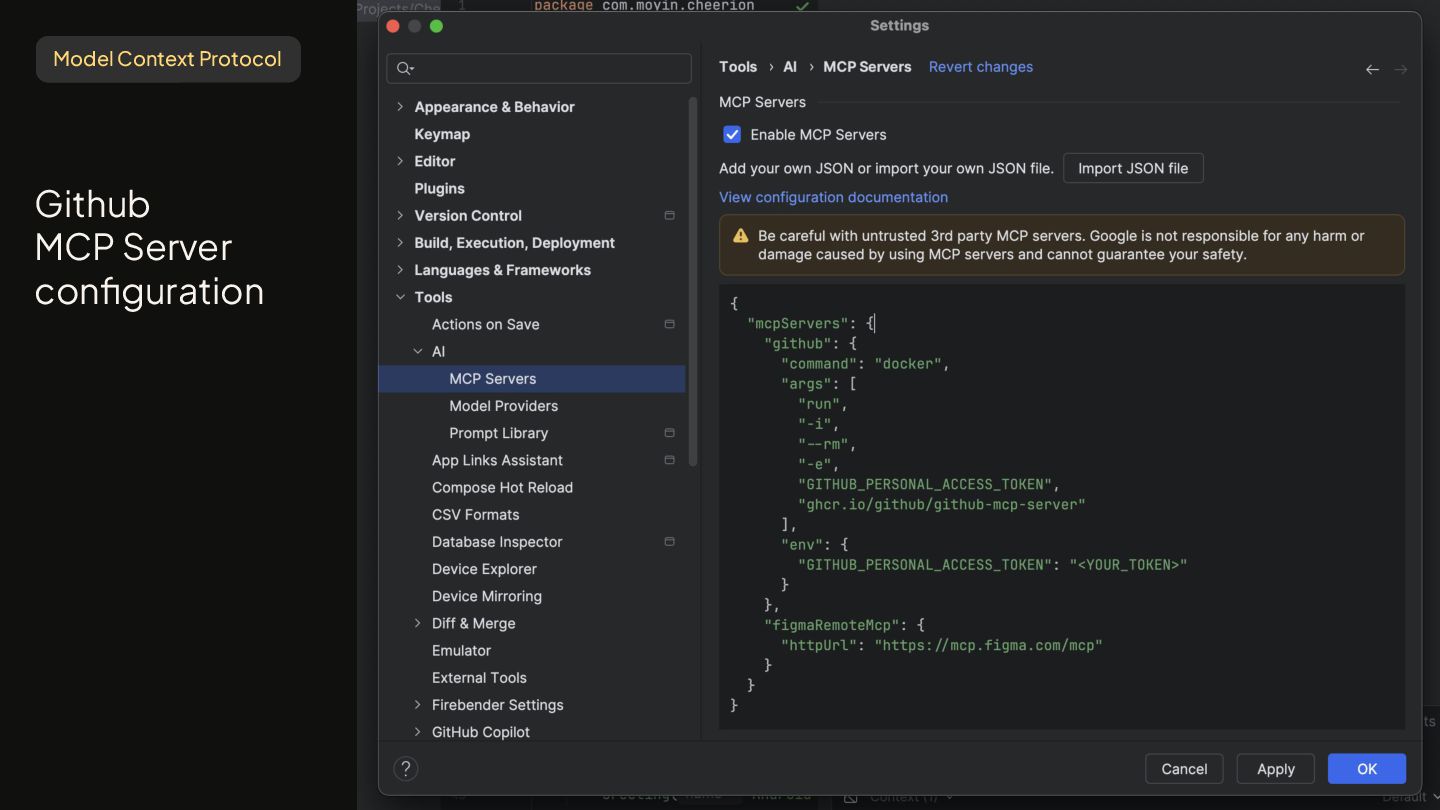This screenshot has height=810, width=1440.
Task: Expand the GitHub Copilot settings node
Action: pos(418,732)
